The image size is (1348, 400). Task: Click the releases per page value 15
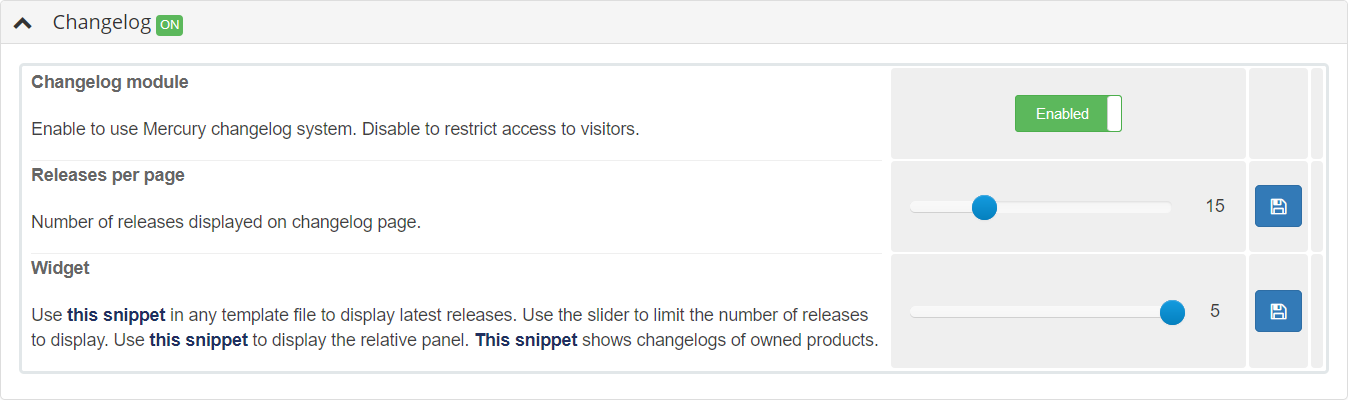[x=1215, y=207]
